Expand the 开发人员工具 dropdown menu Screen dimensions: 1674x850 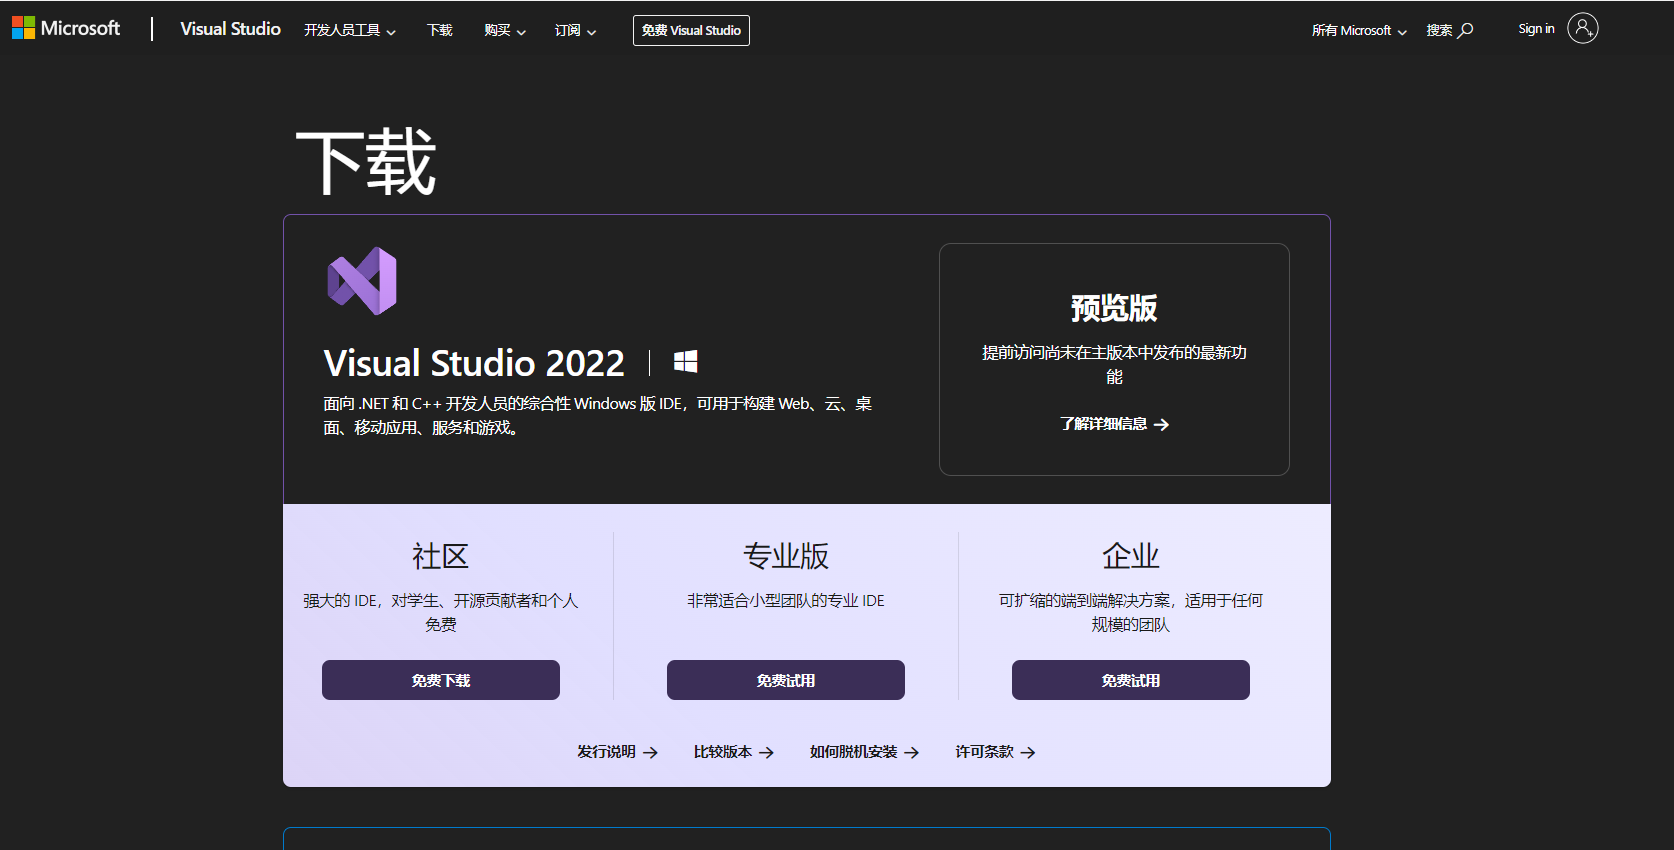(350, 30)
